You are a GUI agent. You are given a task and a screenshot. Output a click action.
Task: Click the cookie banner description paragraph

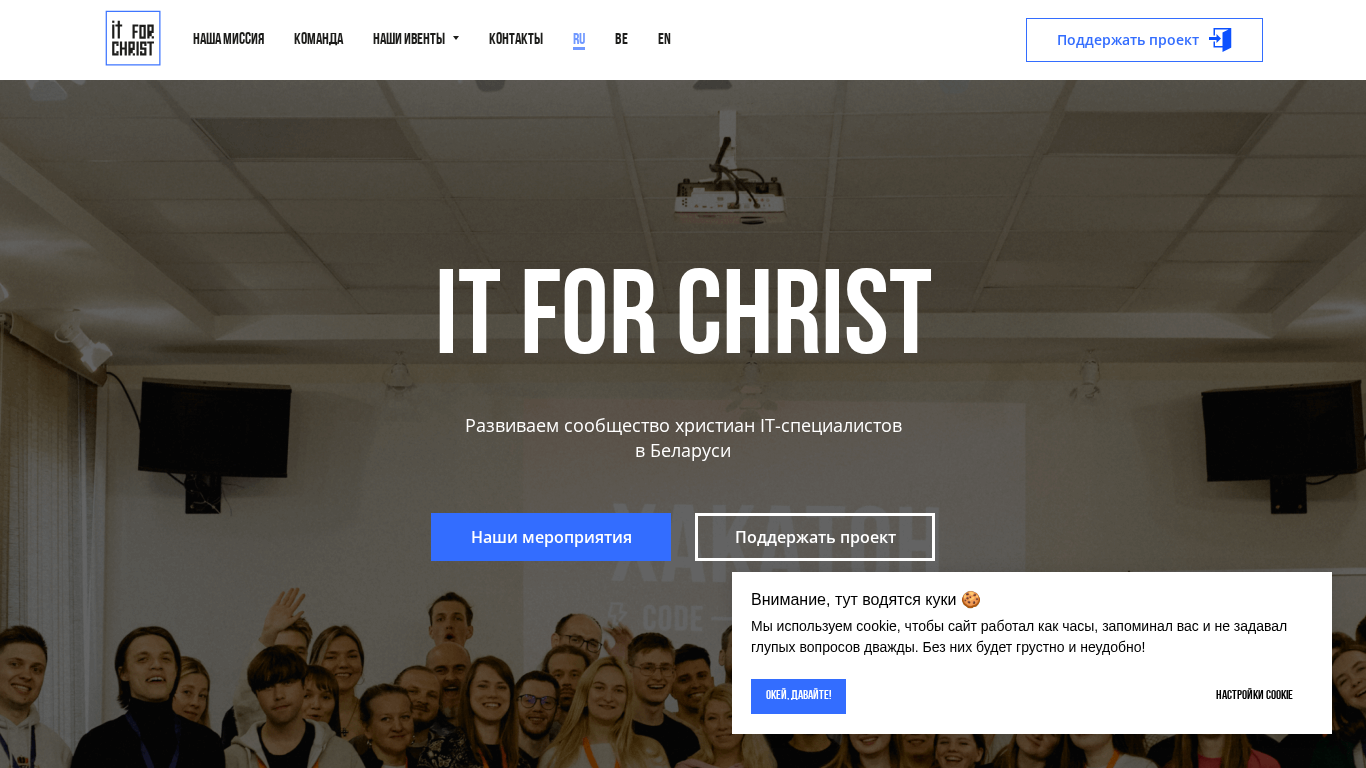tap(1019, 637)
